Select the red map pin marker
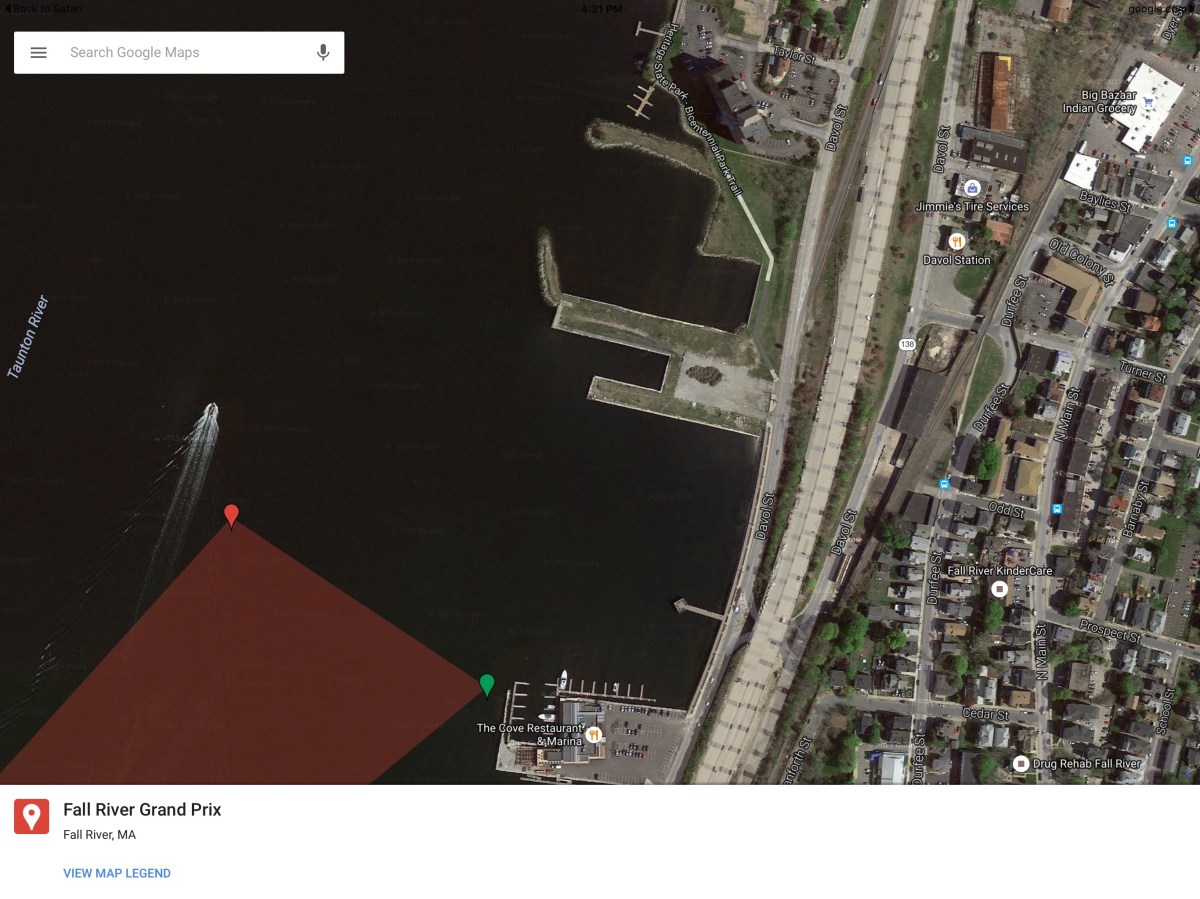Screen dimensions: 1200x899 click(x=231, y=515)
